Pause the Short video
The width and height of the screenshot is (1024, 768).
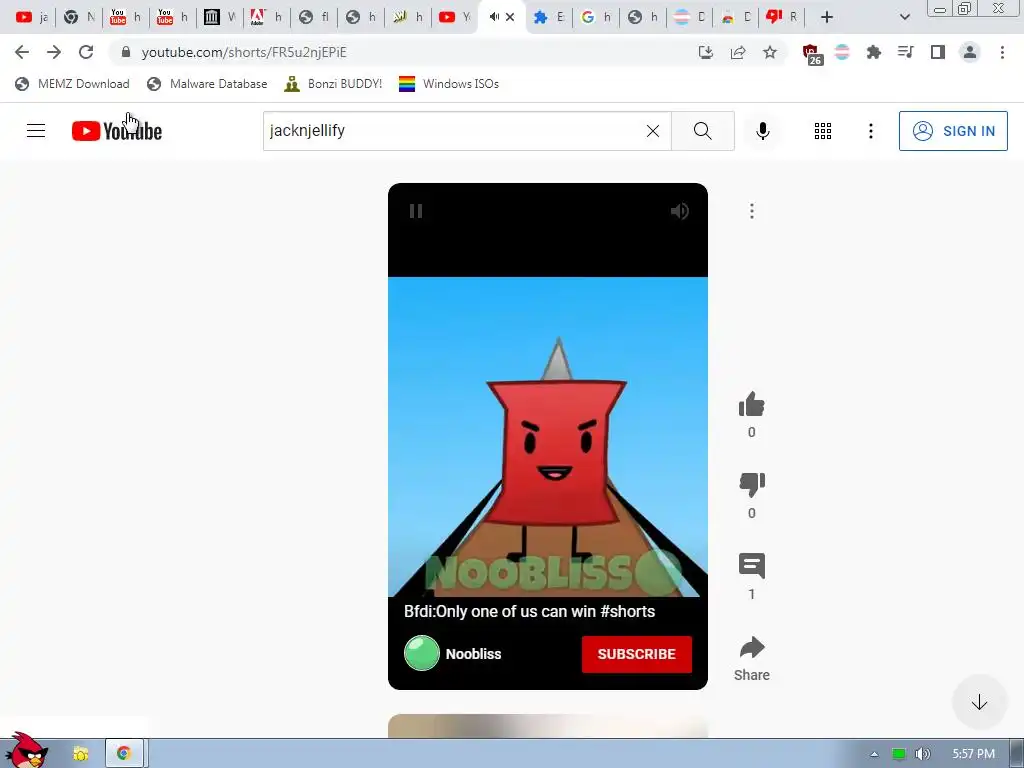click(416, 211)
